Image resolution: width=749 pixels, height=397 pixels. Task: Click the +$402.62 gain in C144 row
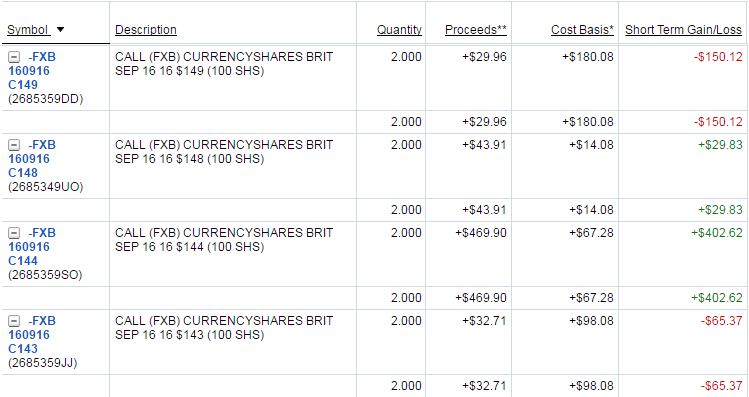click(x=717, y=233)
